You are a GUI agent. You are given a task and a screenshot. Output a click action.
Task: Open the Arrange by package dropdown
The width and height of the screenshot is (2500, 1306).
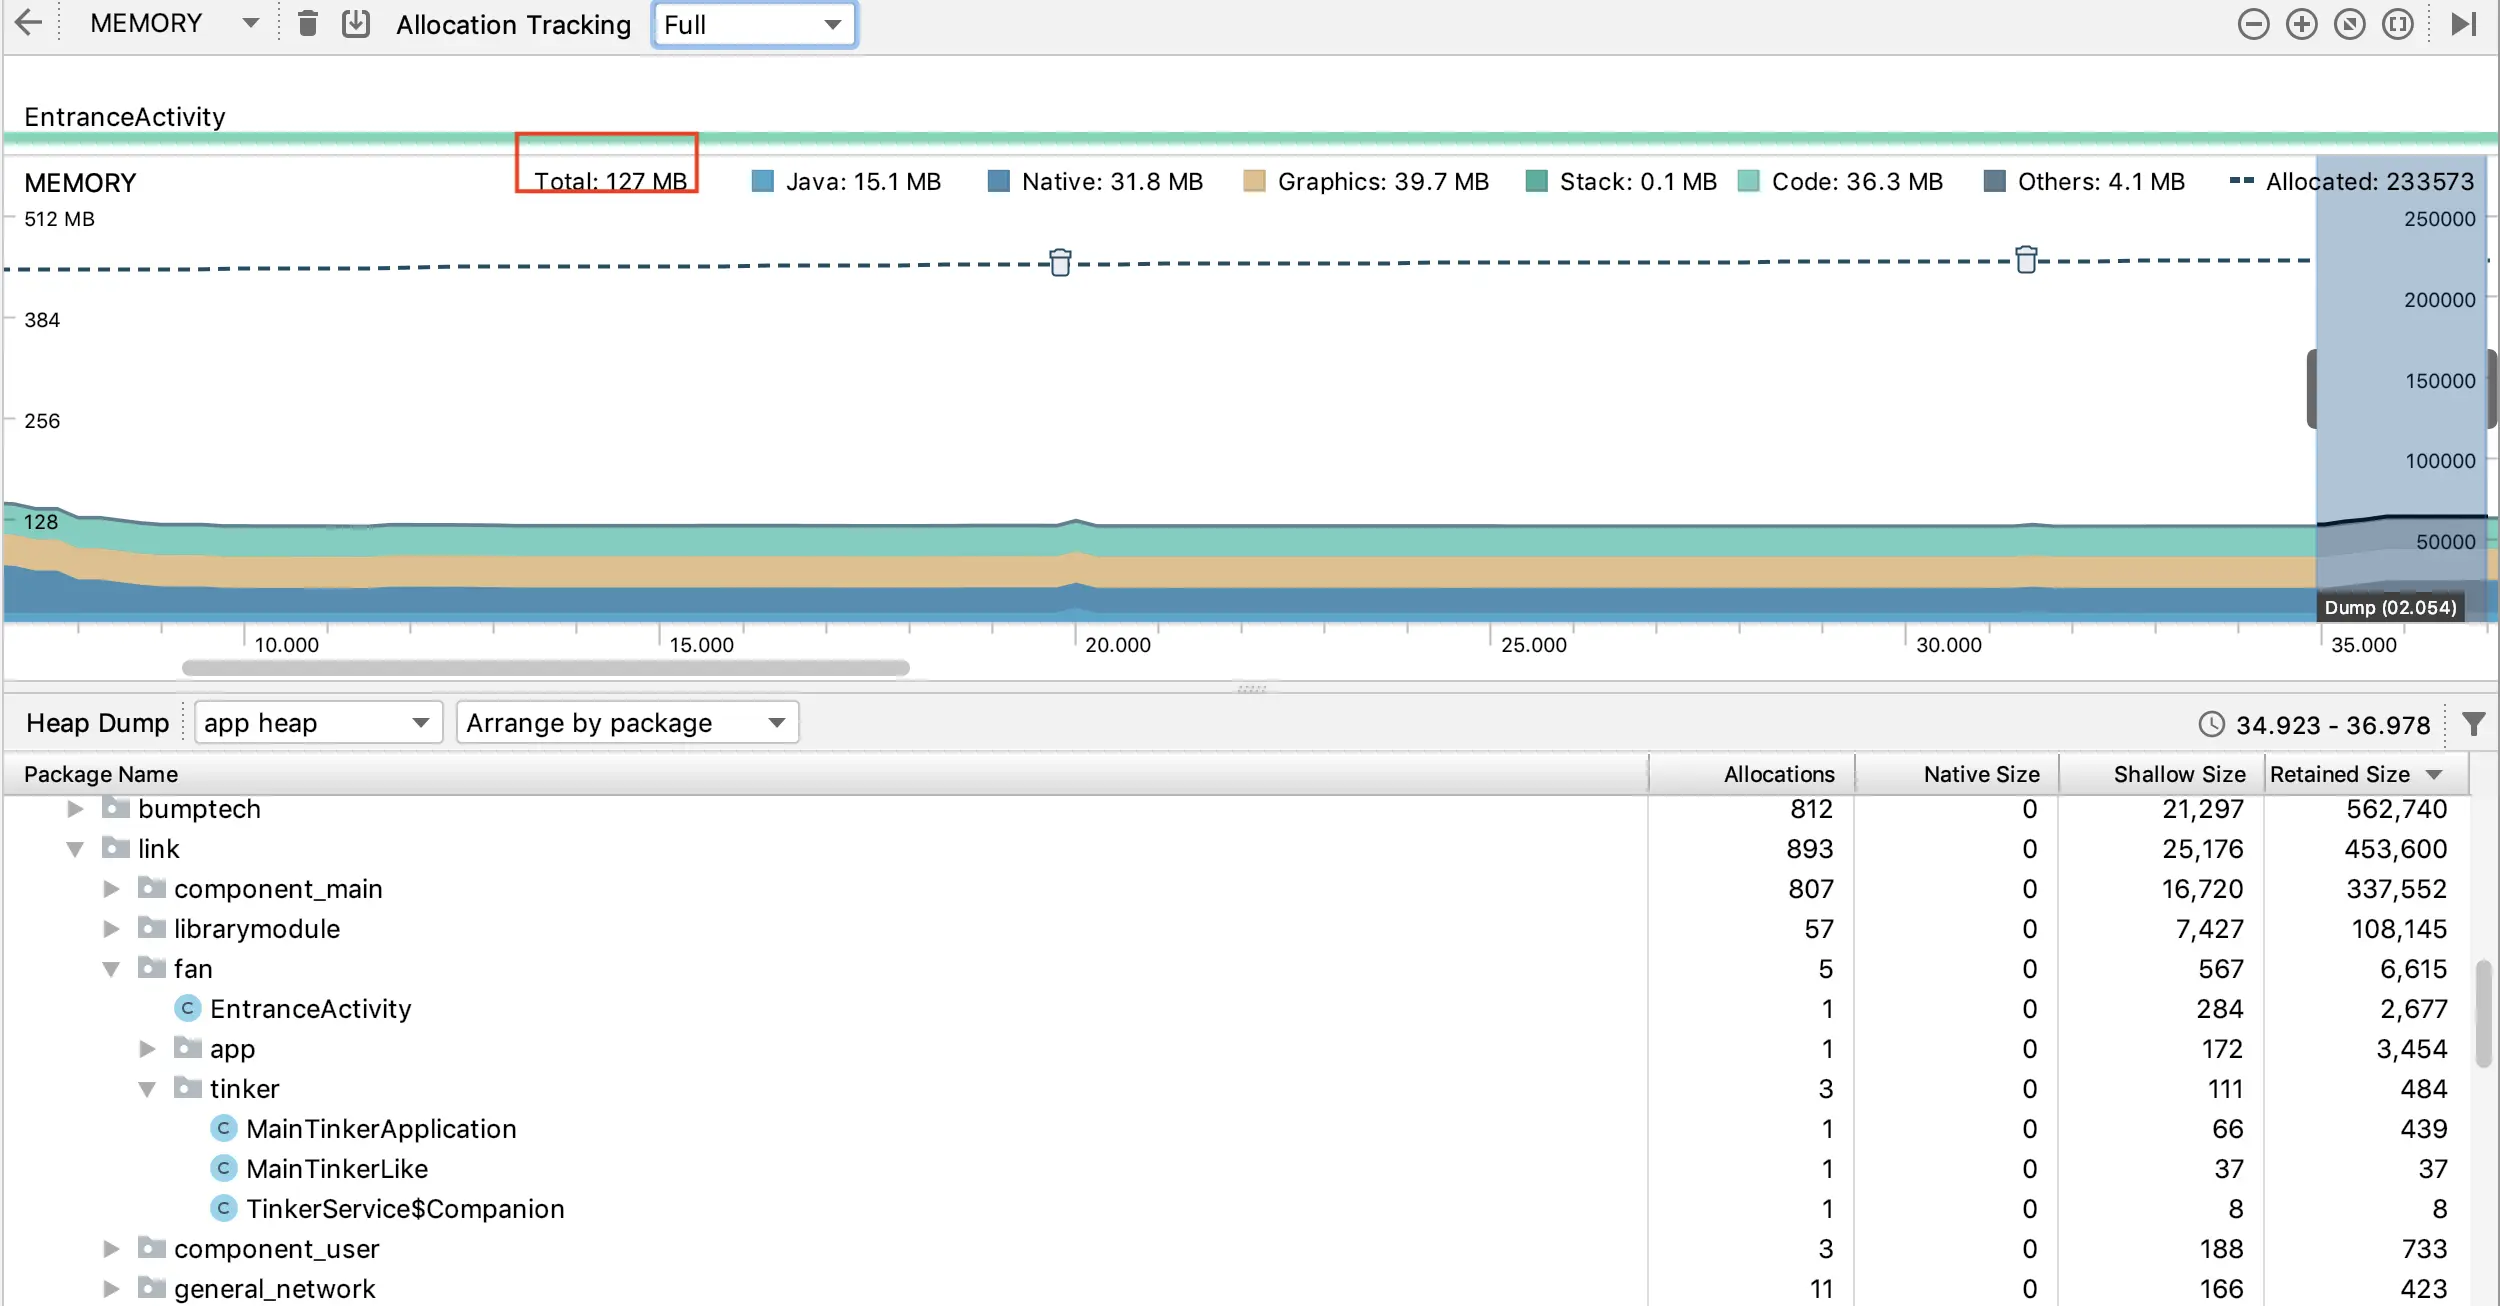(x=627, y=722)
